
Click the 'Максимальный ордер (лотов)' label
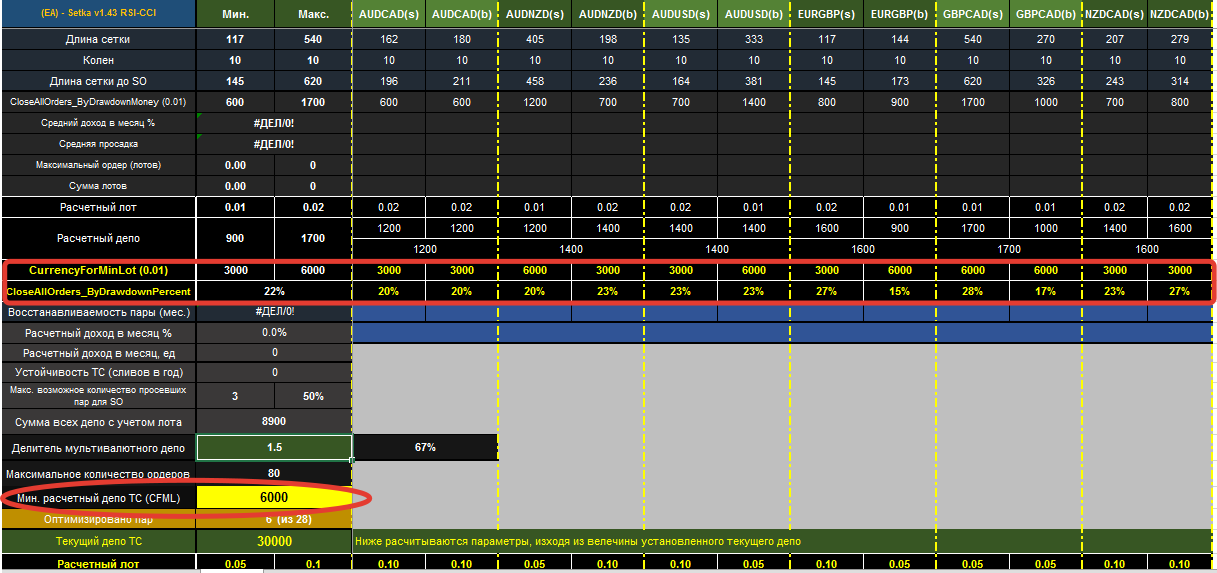tap(98, 165)
